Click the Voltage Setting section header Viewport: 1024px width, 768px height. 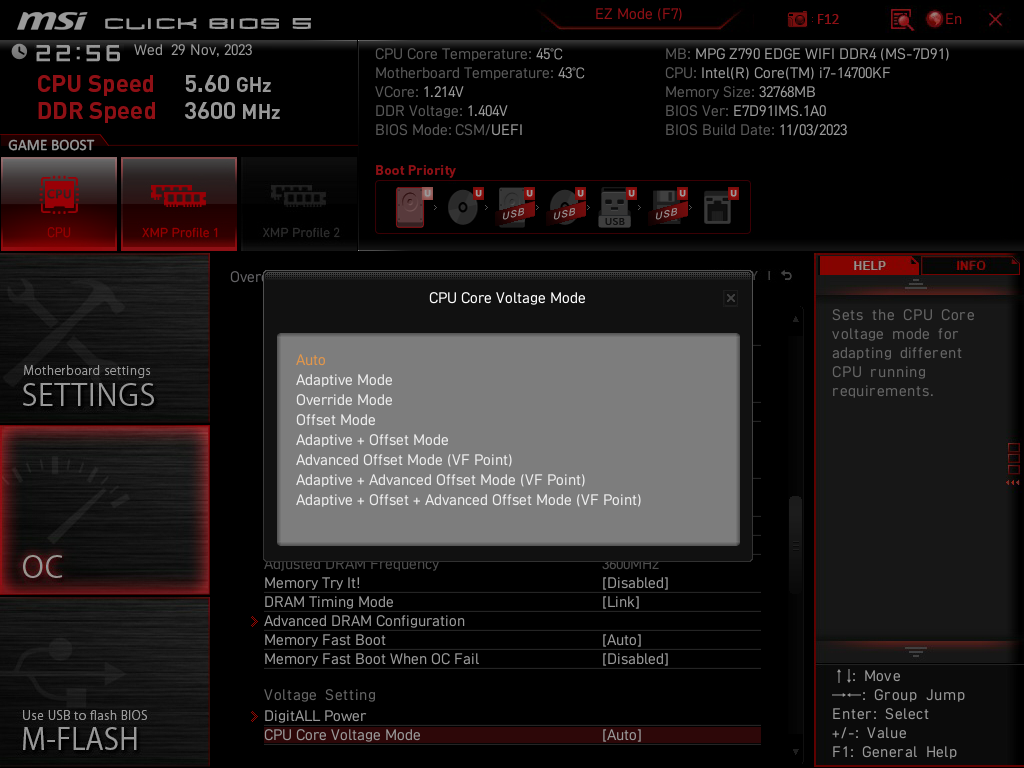tap(320, 695)
